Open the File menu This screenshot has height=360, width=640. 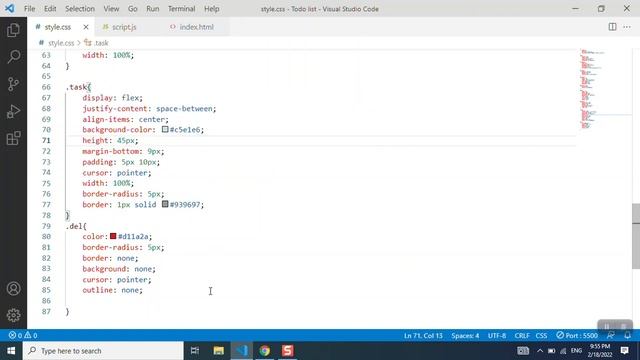(x=29, y=9)
